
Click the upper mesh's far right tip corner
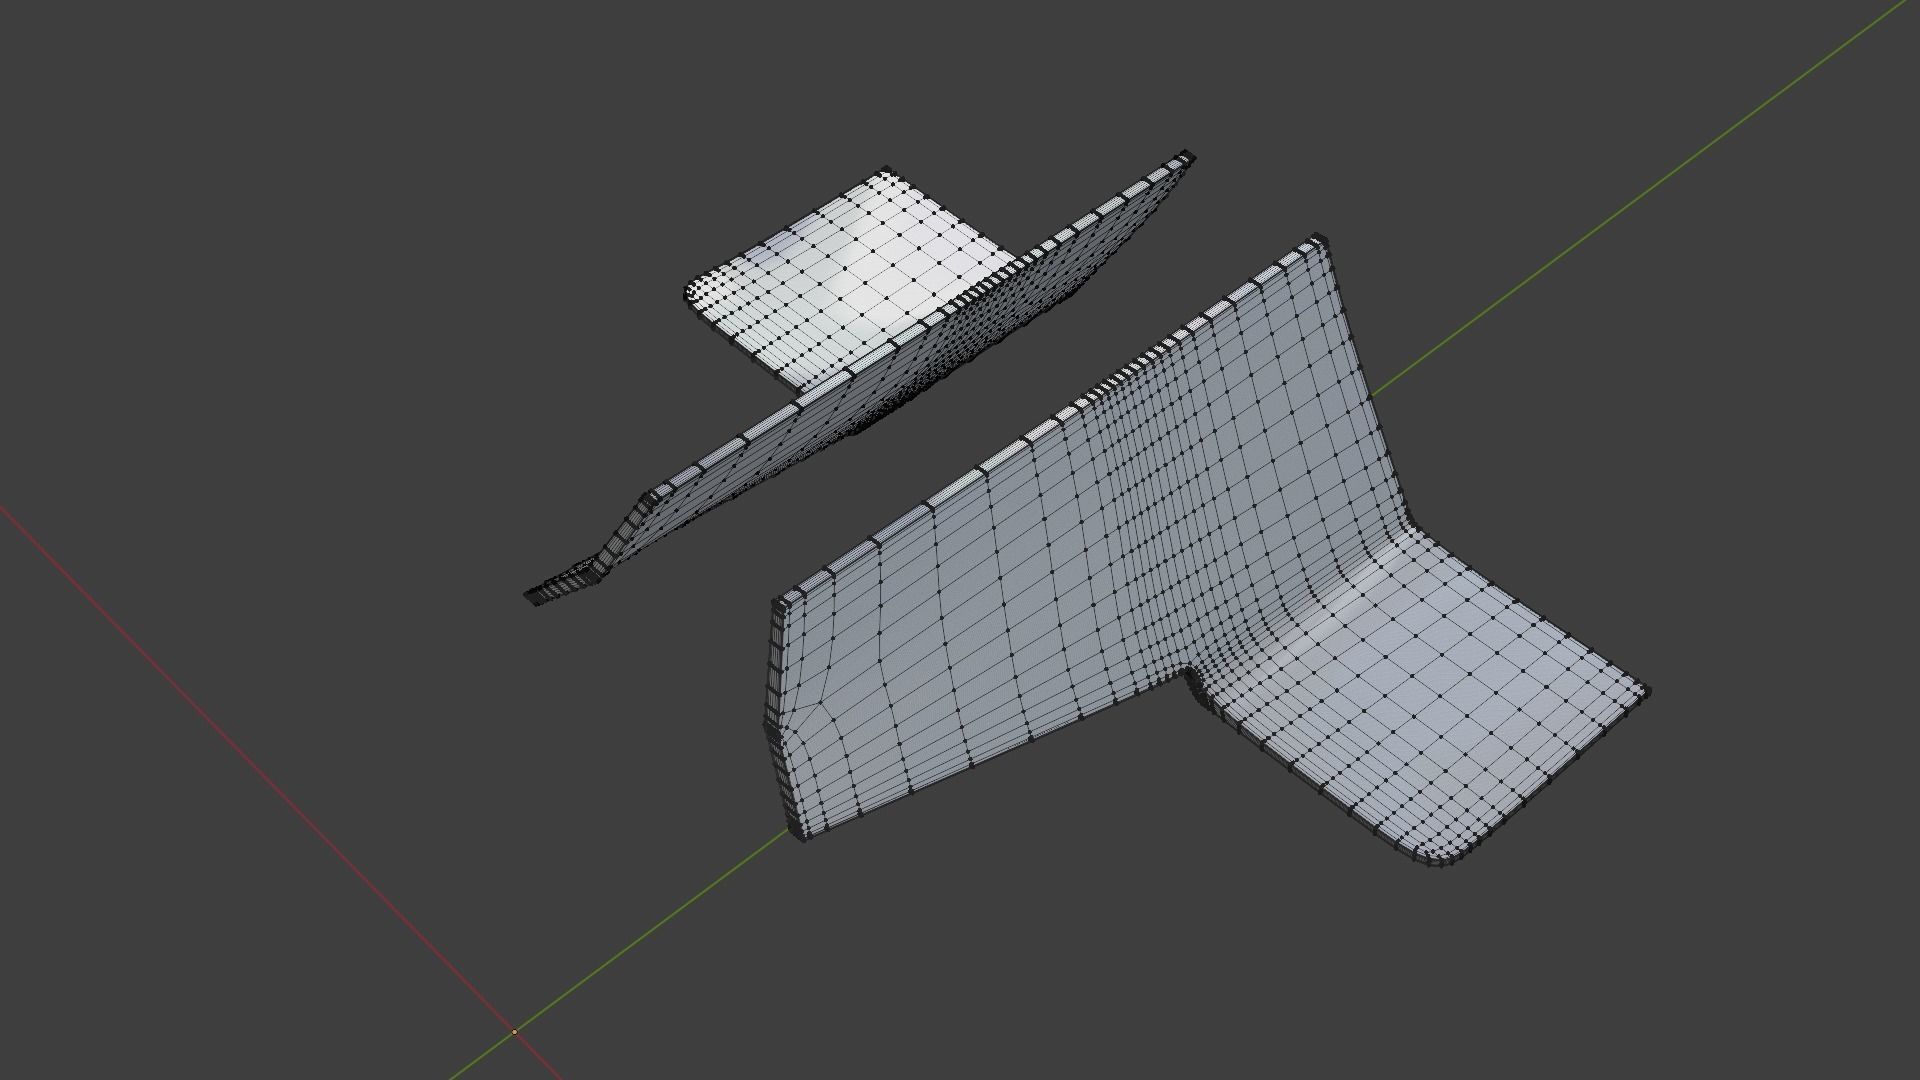1188,155
